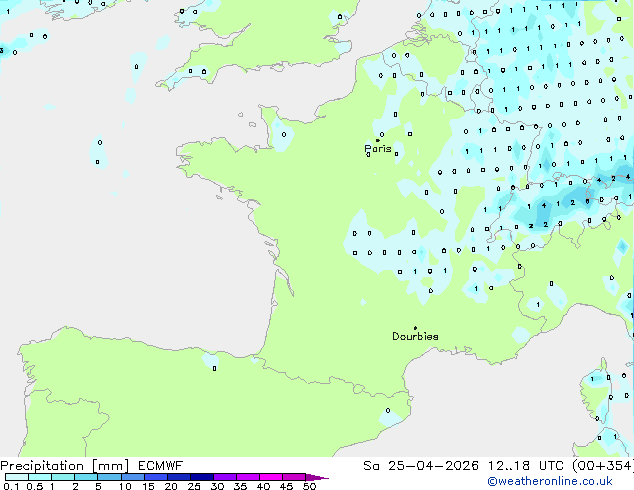Click the forecast date Sa 25-04-2026
Image resolution: width=634 pixels, height=490 pixels.
[x=421, y=466]
